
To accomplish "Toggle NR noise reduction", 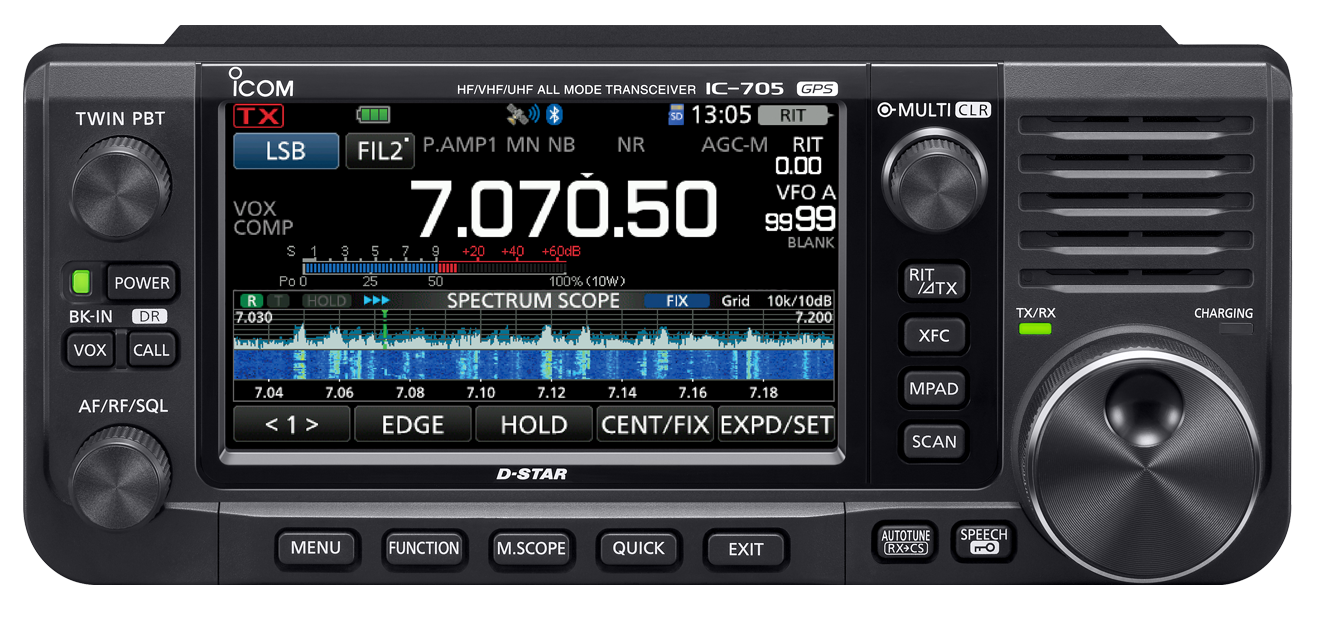I will point(630,145).
